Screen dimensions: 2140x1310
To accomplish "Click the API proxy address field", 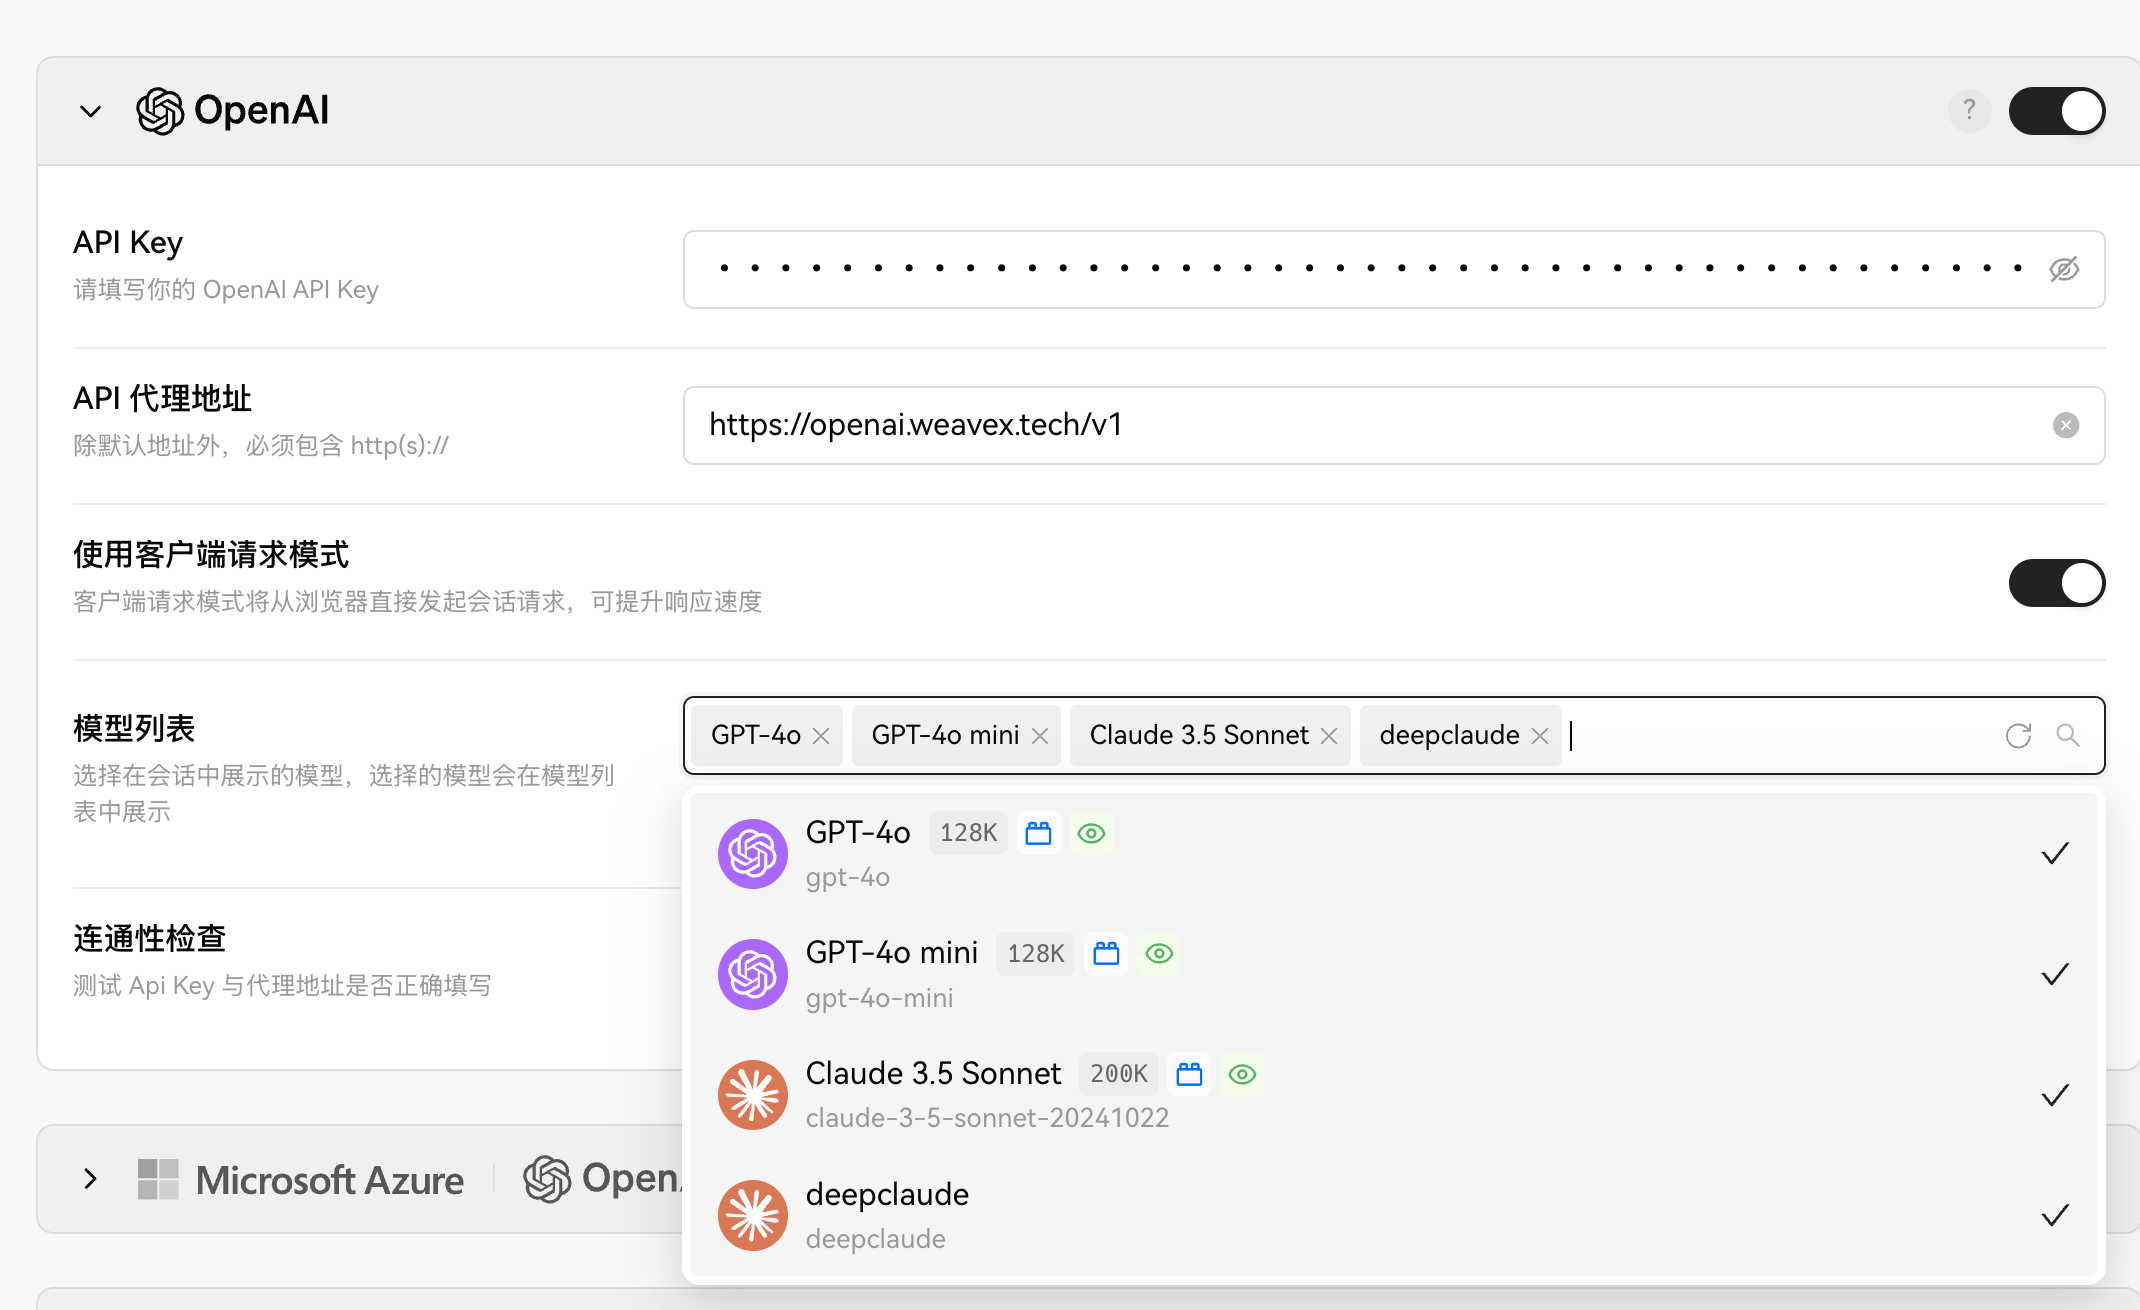I will pos(1394,425).
